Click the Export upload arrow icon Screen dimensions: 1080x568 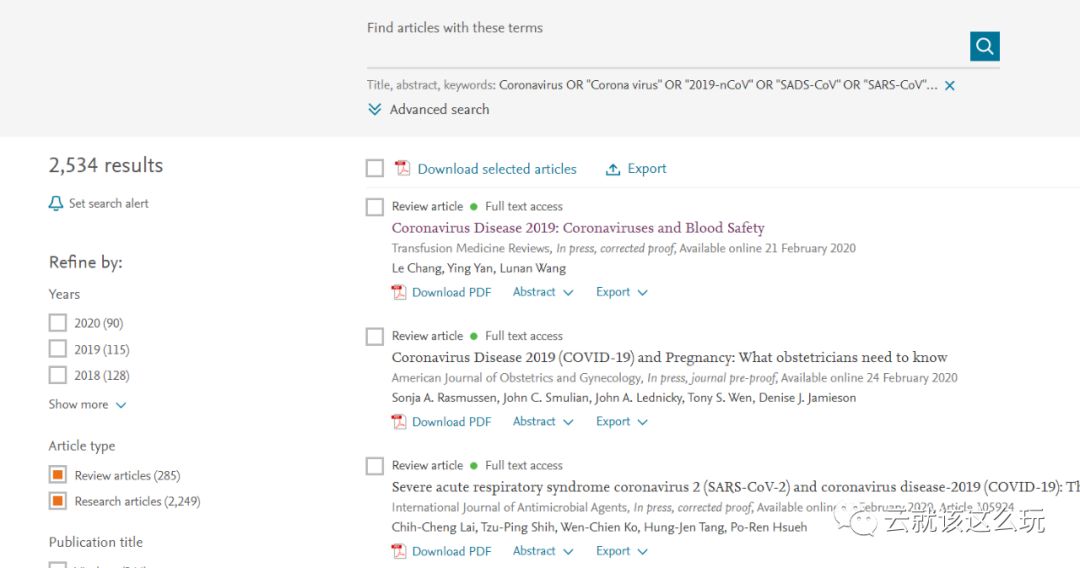pyautogui.click(x=613, y=170)
